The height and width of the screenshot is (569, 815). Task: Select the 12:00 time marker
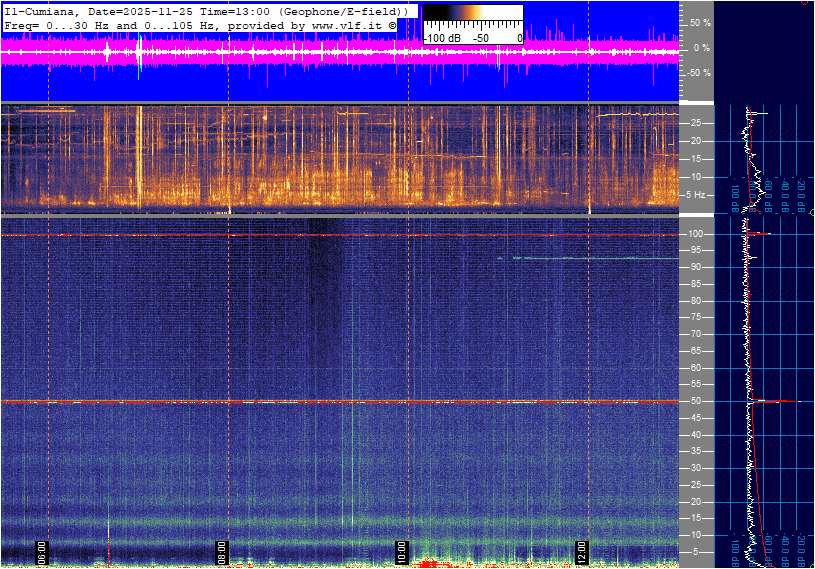582,550
